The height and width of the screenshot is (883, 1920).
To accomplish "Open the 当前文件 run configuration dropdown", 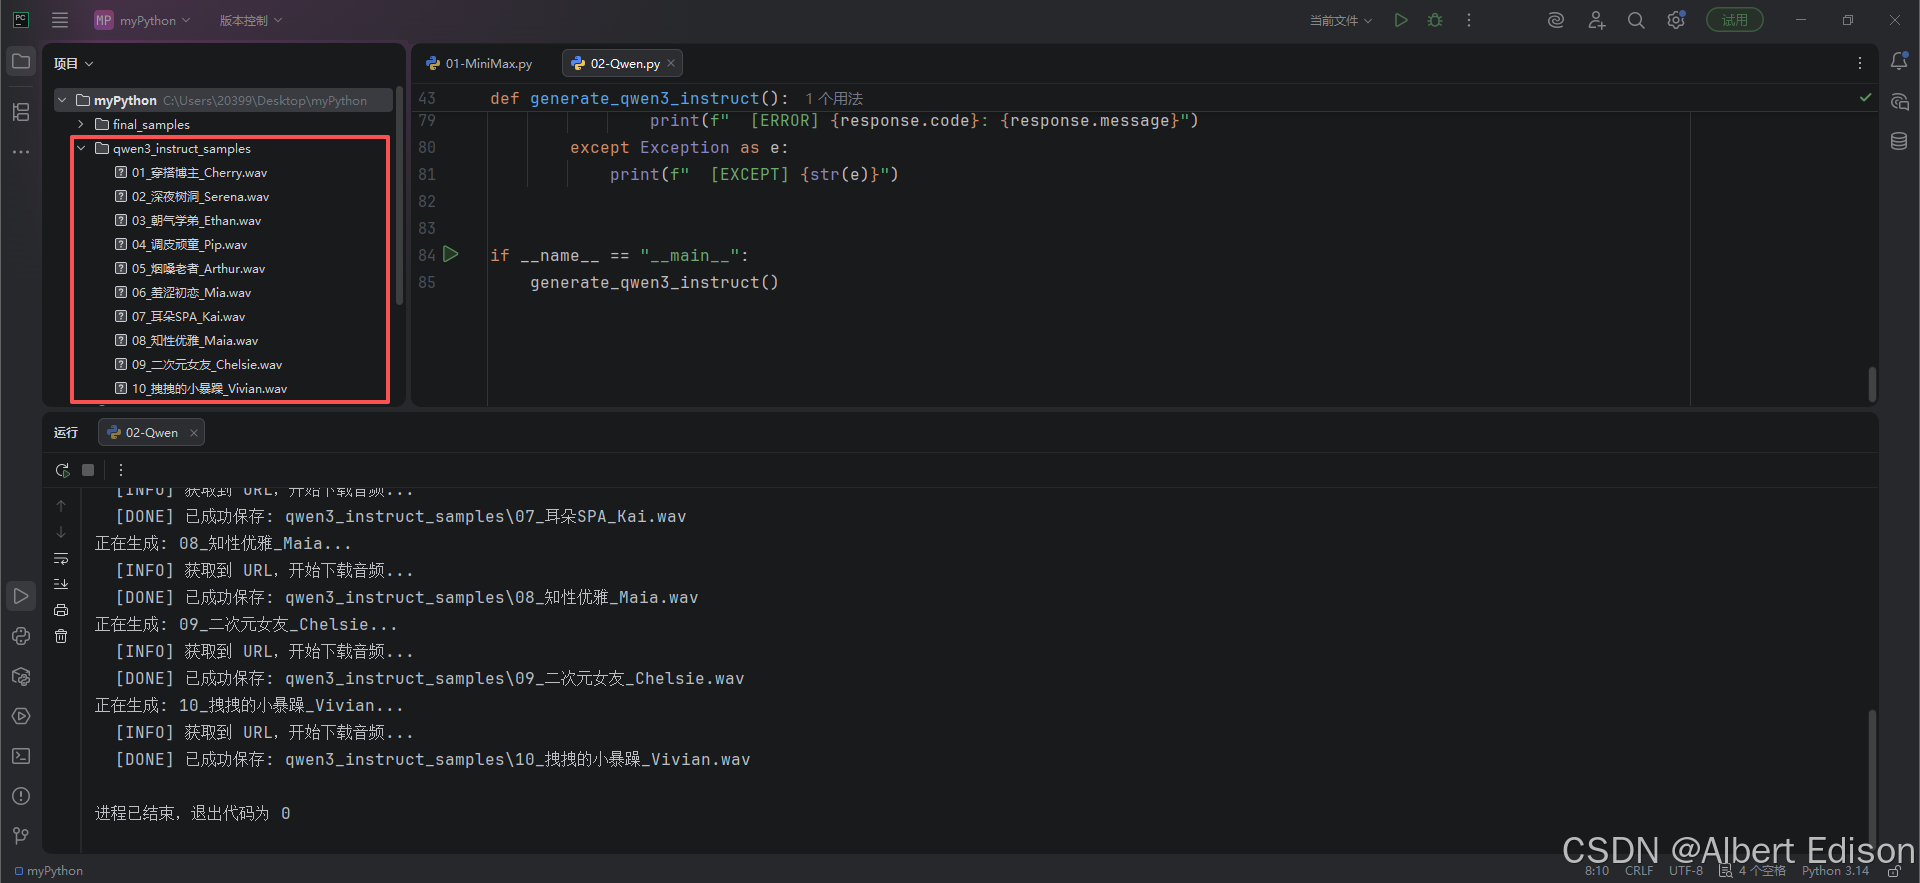I will coord(1341,20).
